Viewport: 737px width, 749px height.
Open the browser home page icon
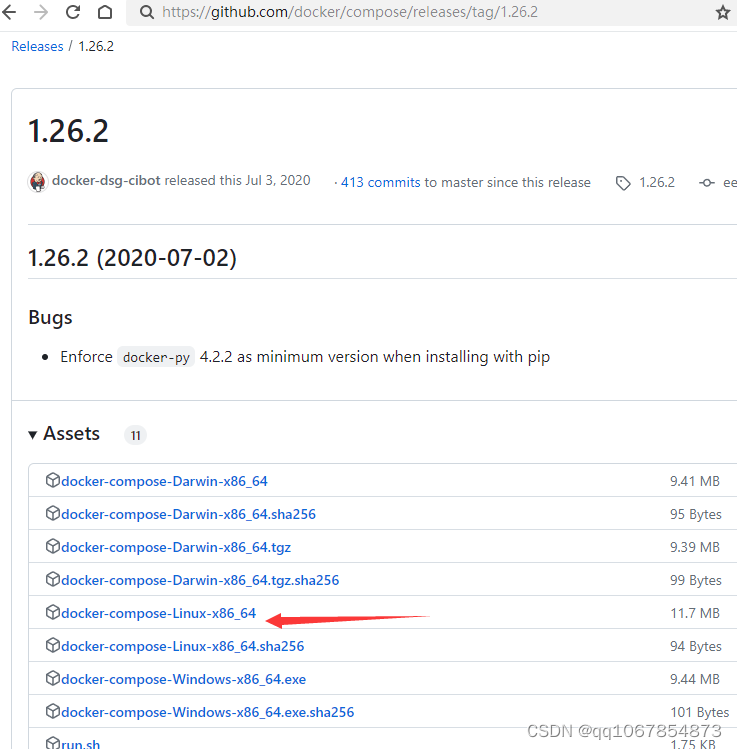coord(105,12)
